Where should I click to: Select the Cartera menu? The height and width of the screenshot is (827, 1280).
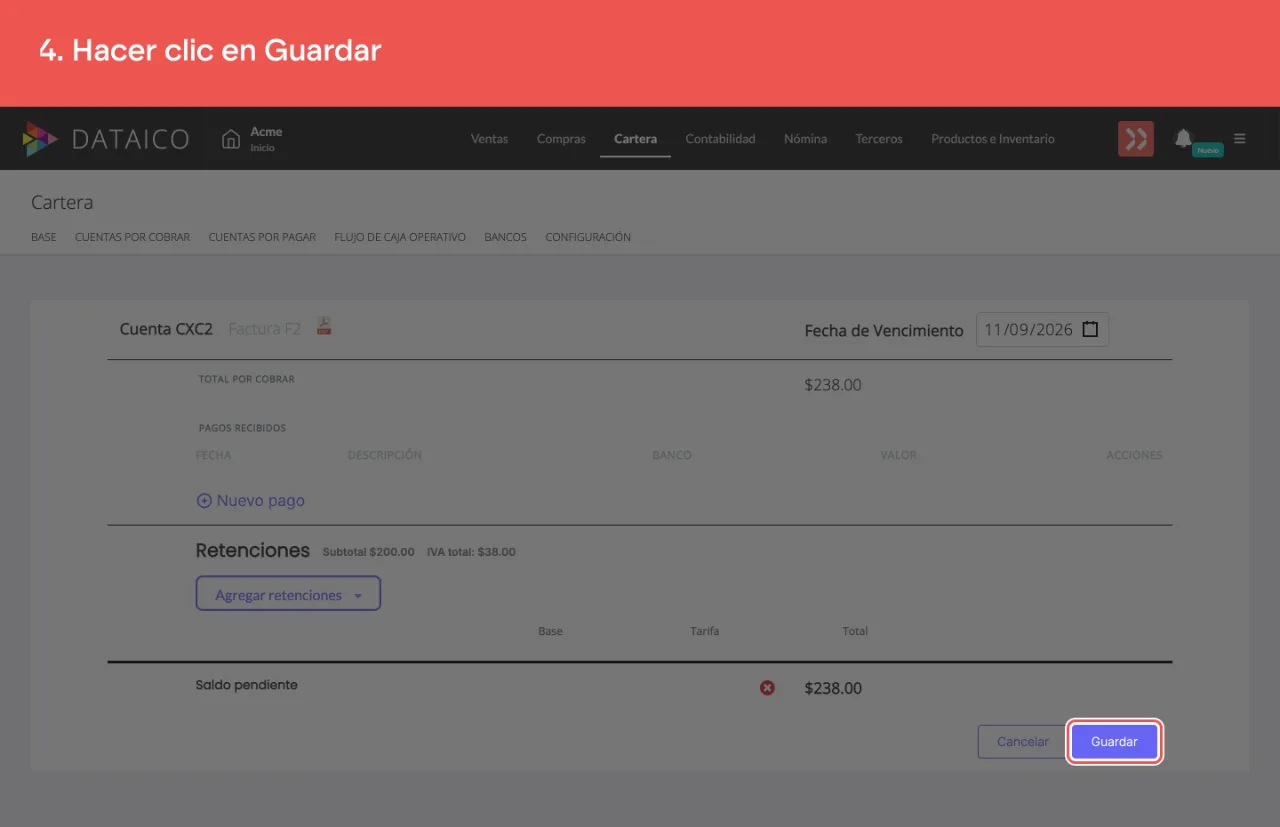pos(635,139)
